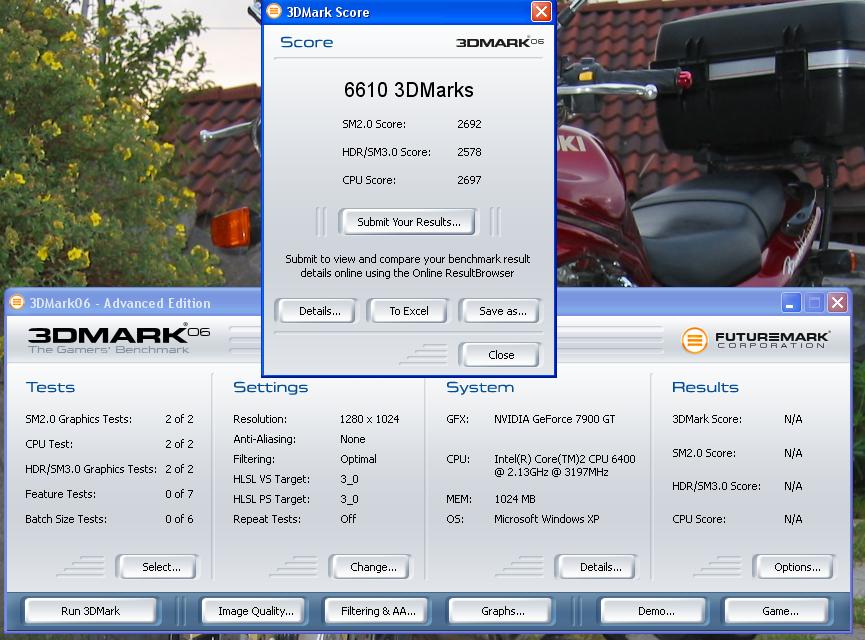Image resolution: width=865 pixels, height=640 pixels.
Task: Click Online ResultBrowser description text
Action: [408, 266]
